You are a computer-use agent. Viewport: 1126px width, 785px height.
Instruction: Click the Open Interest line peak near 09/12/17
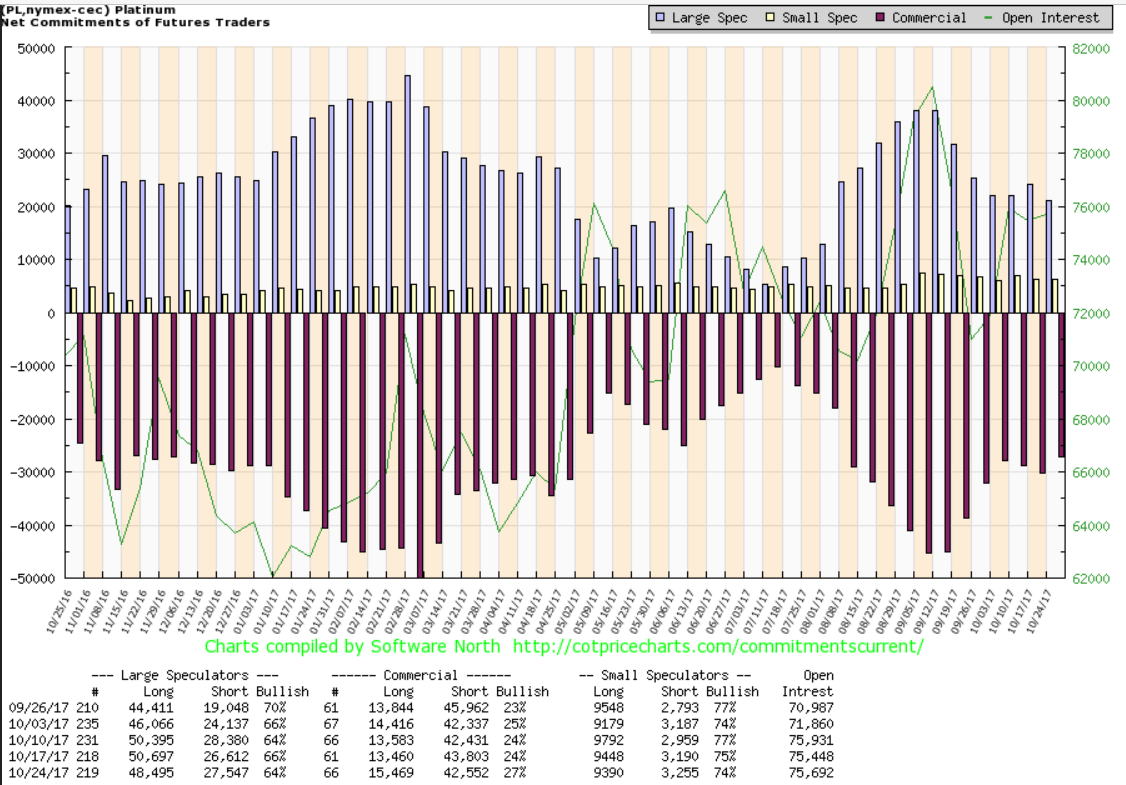click(932, 87)
